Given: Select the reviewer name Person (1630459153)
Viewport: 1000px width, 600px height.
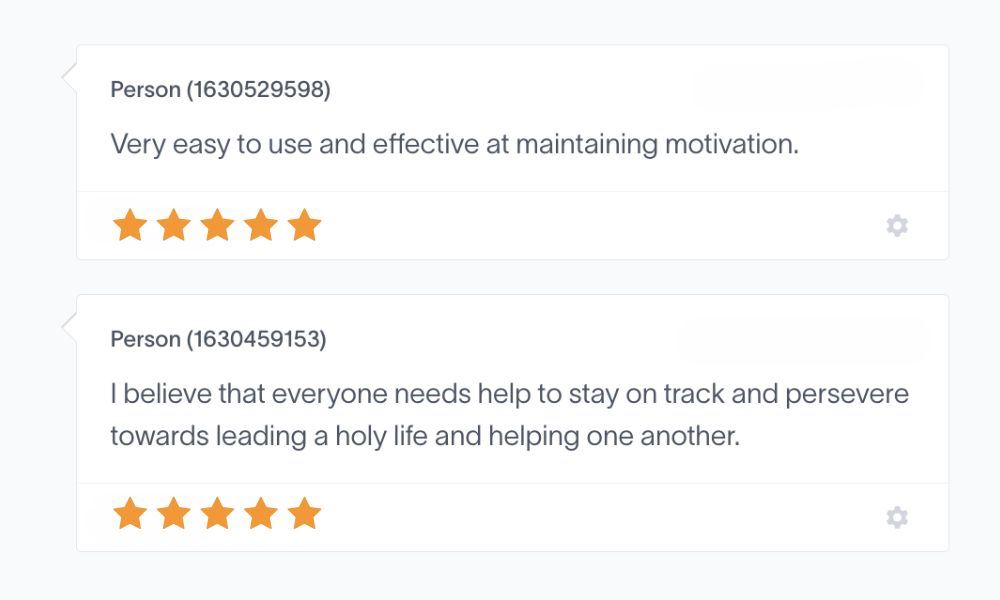Looking at the screenshot, I should (220, 339).
